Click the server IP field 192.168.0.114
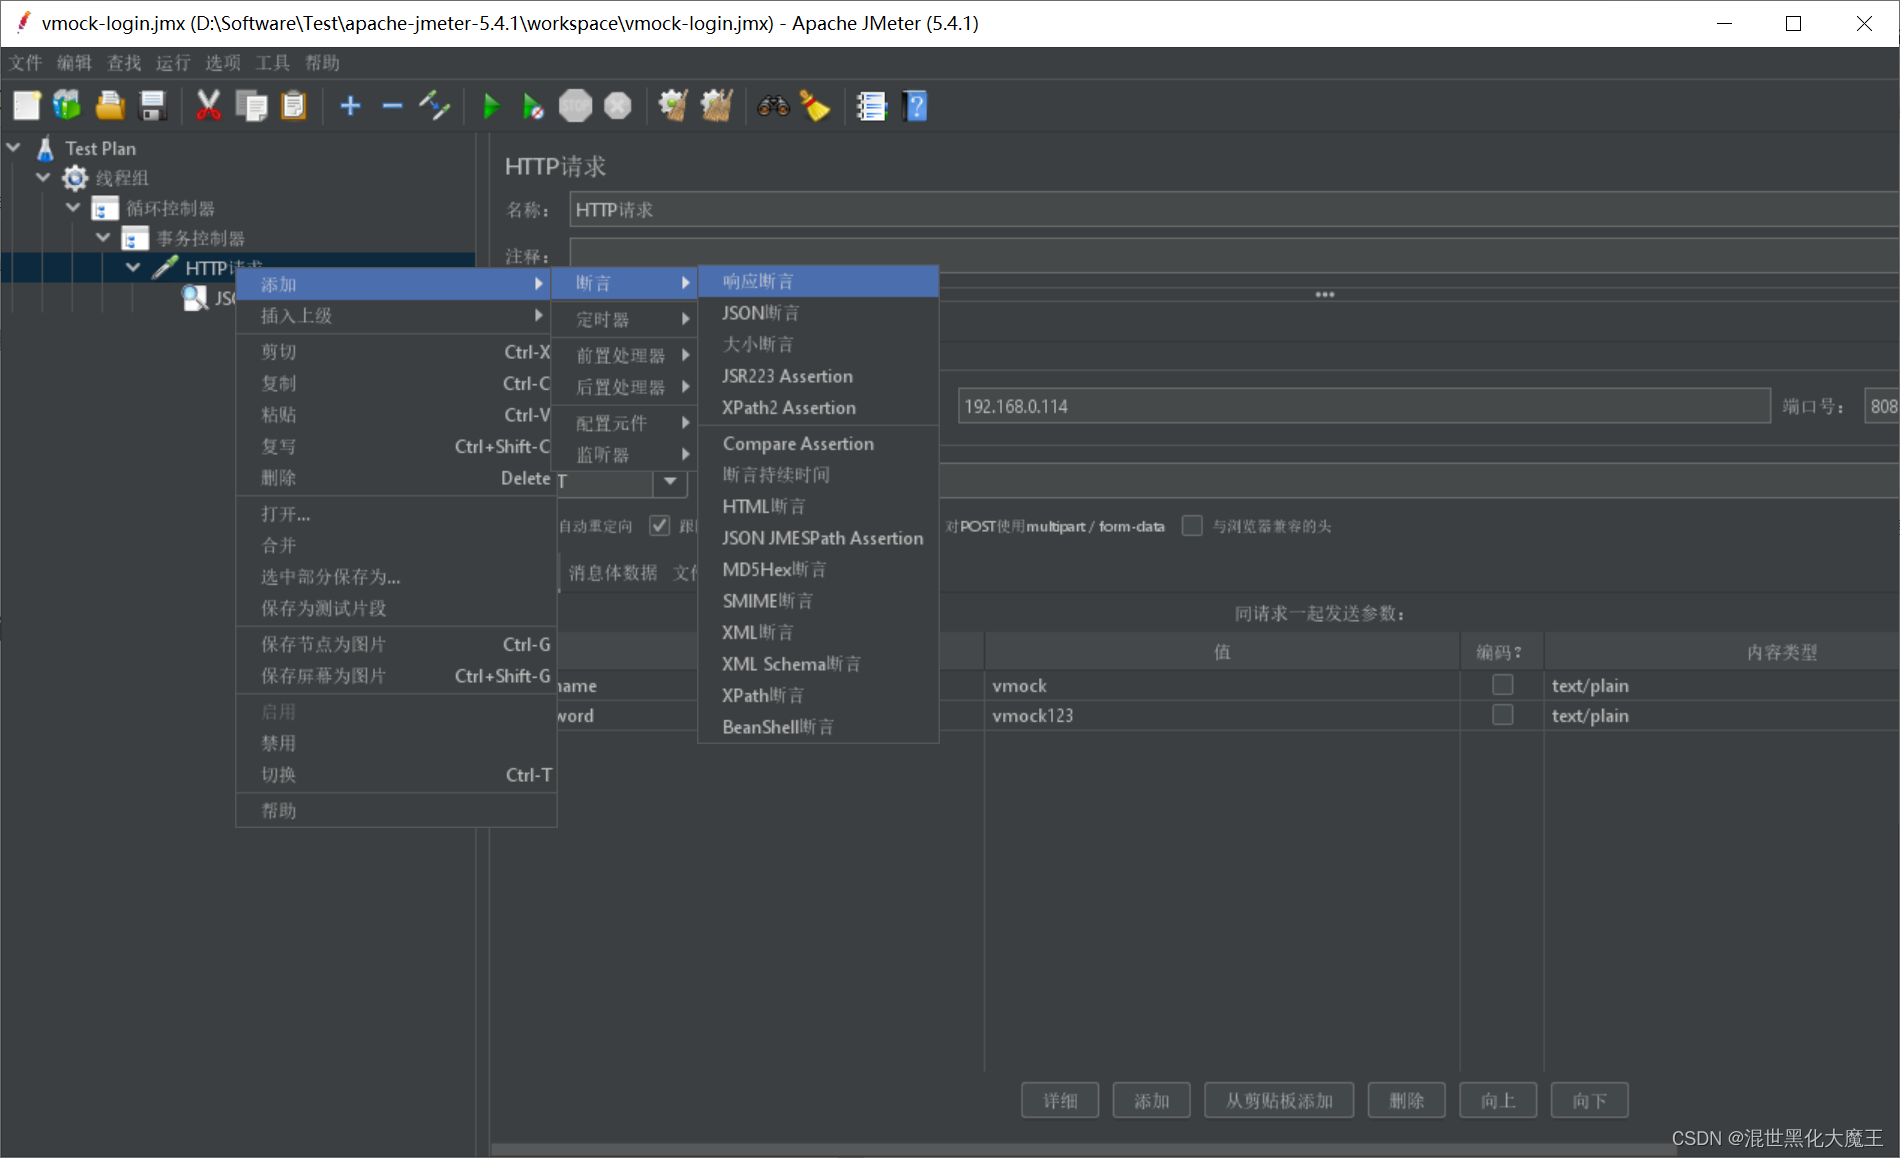The height and width of the screenshot is (1158, 1900). [1364, 406]
